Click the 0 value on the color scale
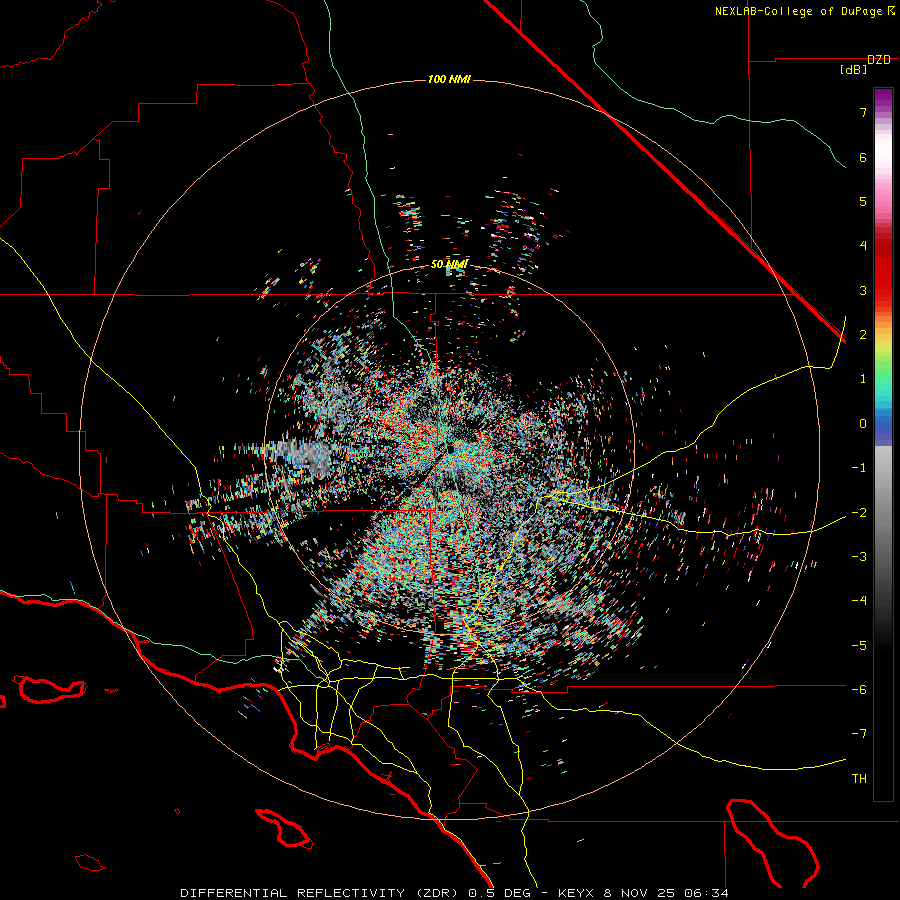900x900 pixels. pos(863,424)
